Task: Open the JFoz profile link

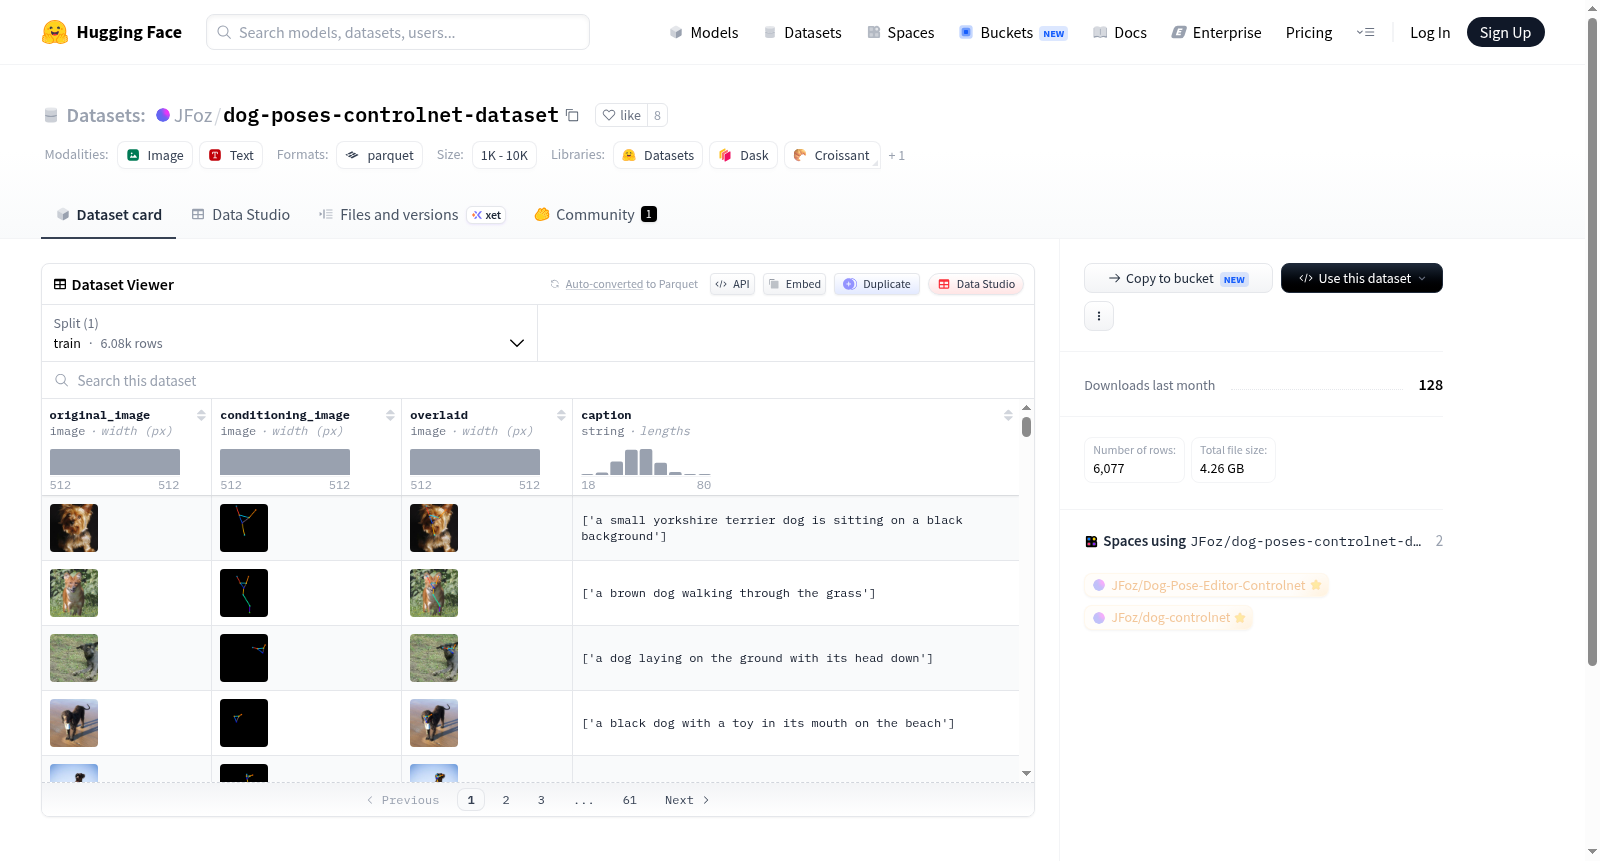Action: click(193, 115)
